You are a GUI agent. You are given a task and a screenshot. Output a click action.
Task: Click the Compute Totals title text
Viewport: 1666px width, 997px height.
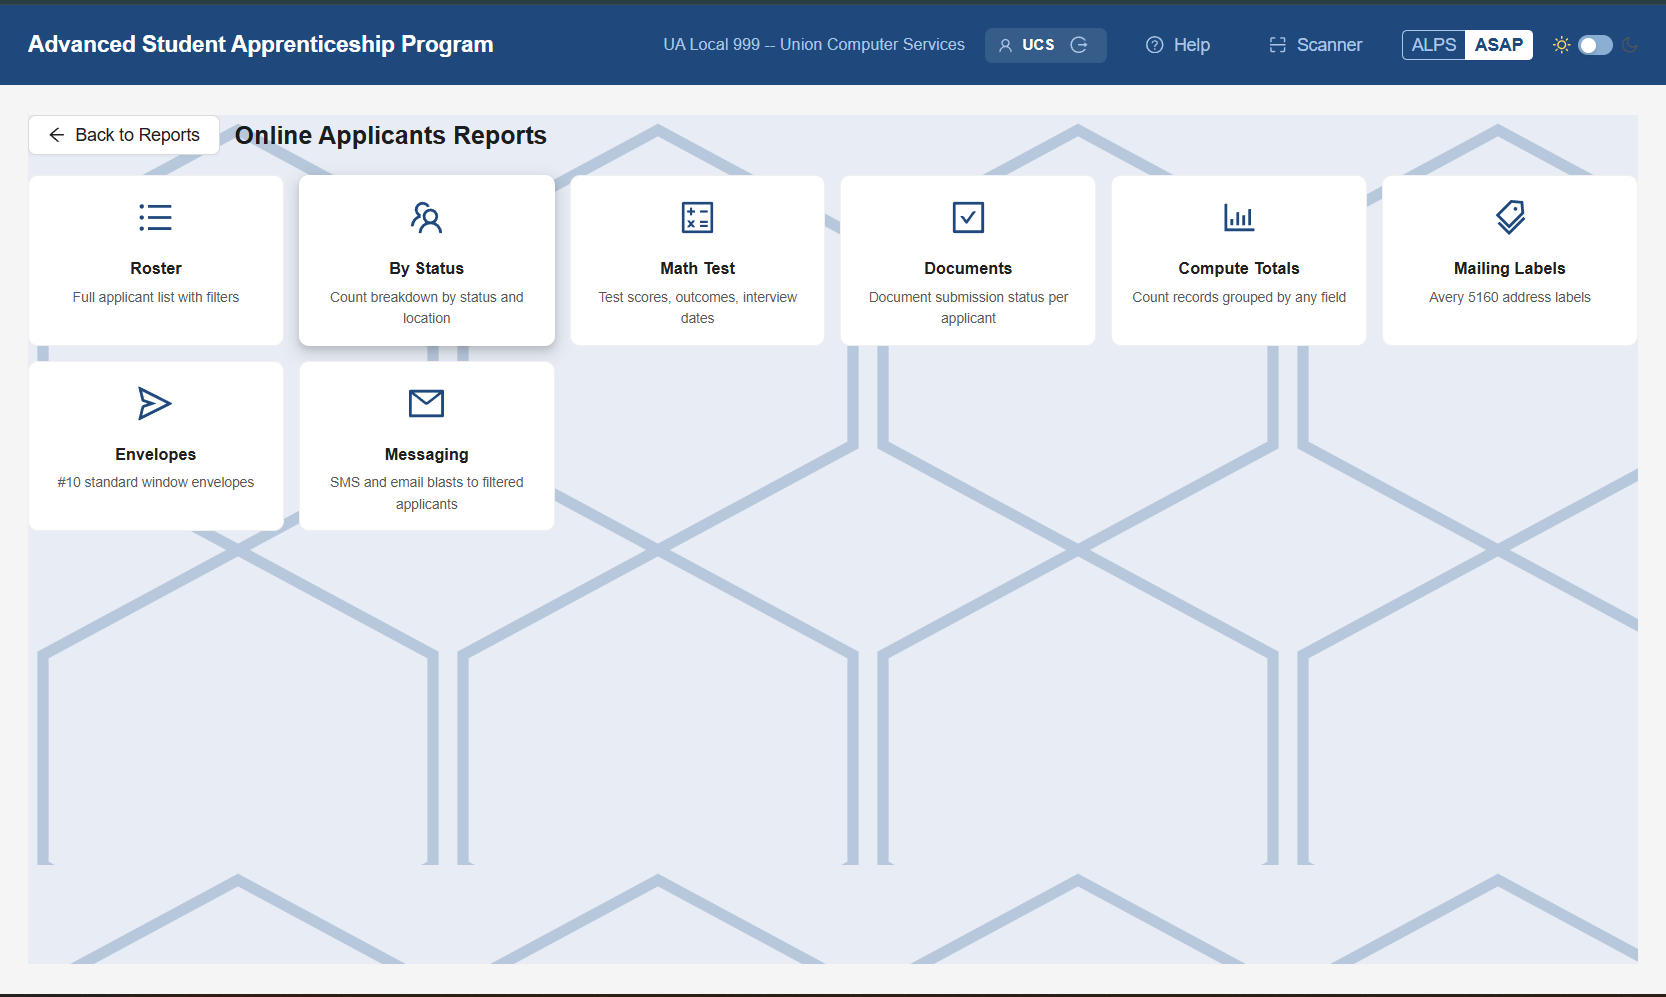tap(1239, 268)
